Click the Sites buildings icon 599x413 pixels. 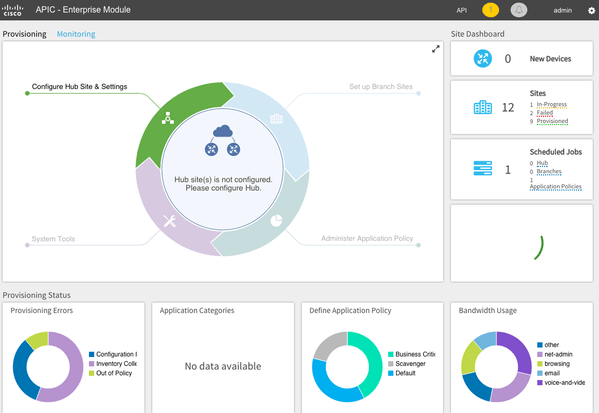coord(482,107)
